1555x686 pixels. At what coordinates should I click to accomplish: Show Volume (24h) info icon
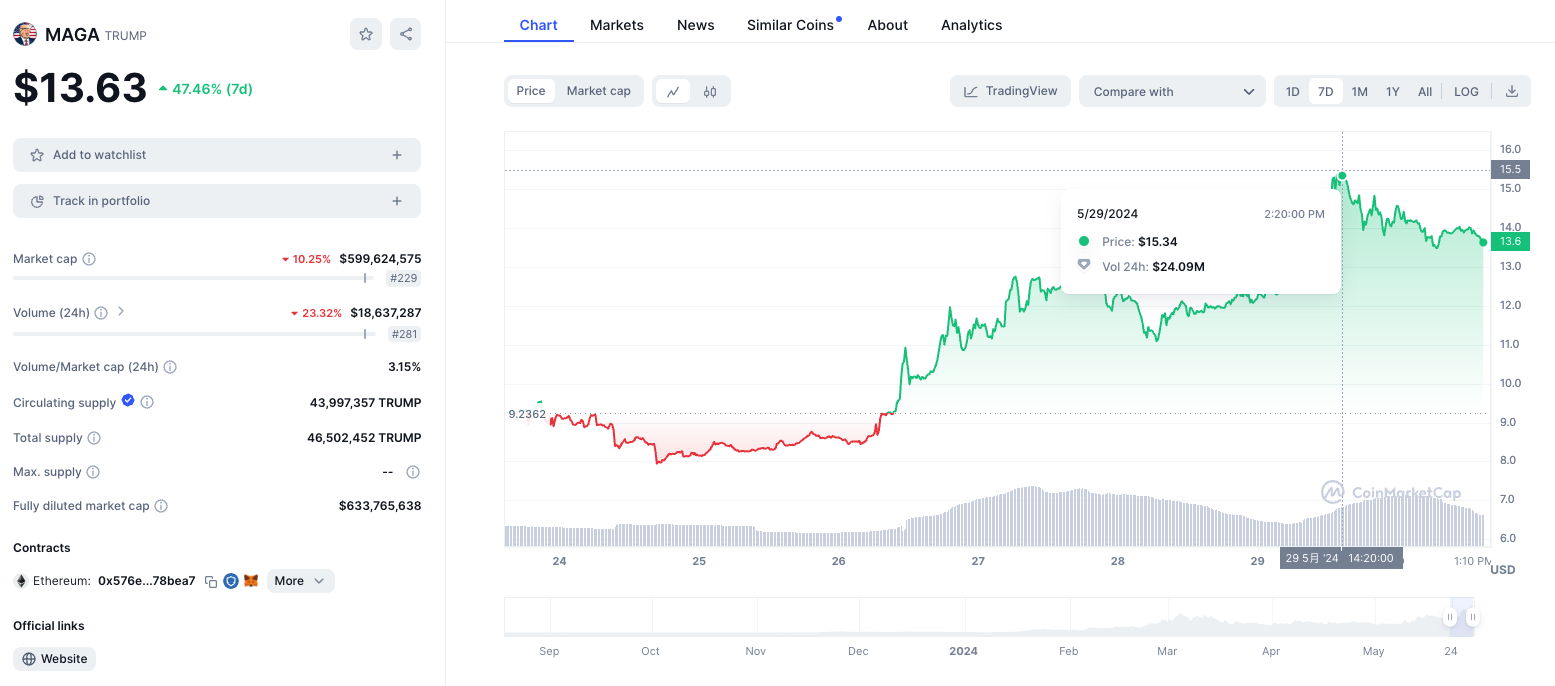pos(100,313)
